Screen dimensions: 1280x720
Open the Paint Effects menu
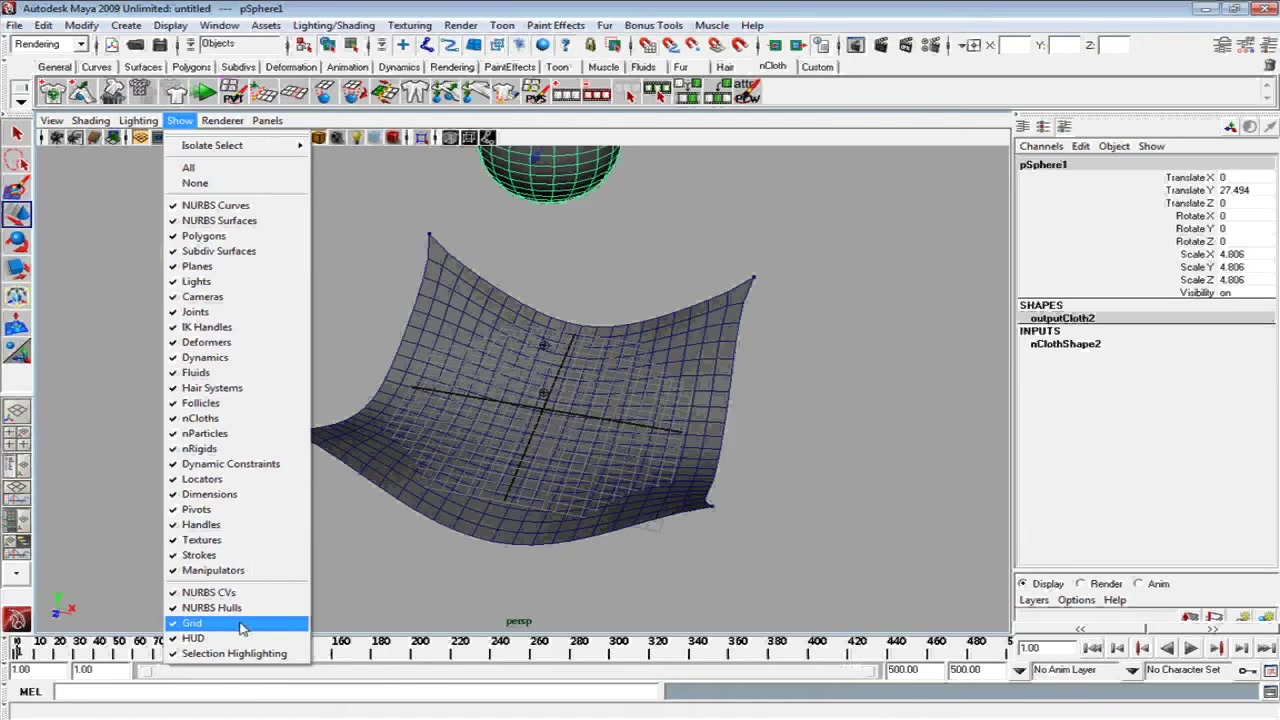[x=556, y=25]
